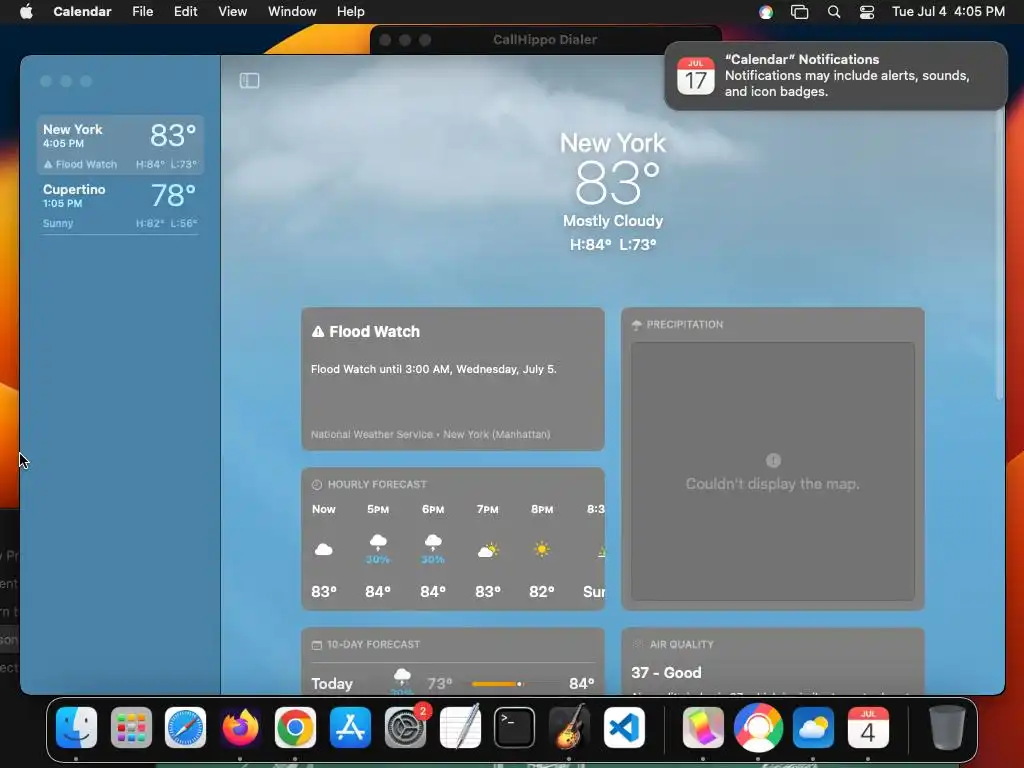
Task: Open Stage Manager windows icon in menu bar
Action: tap(799, 12)
